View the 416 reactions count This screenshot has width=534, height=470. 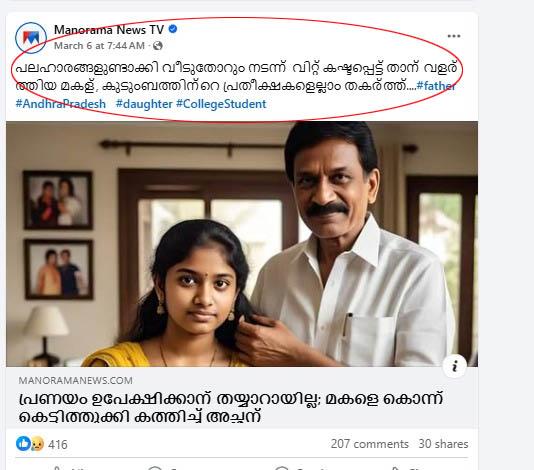point(58,444)
